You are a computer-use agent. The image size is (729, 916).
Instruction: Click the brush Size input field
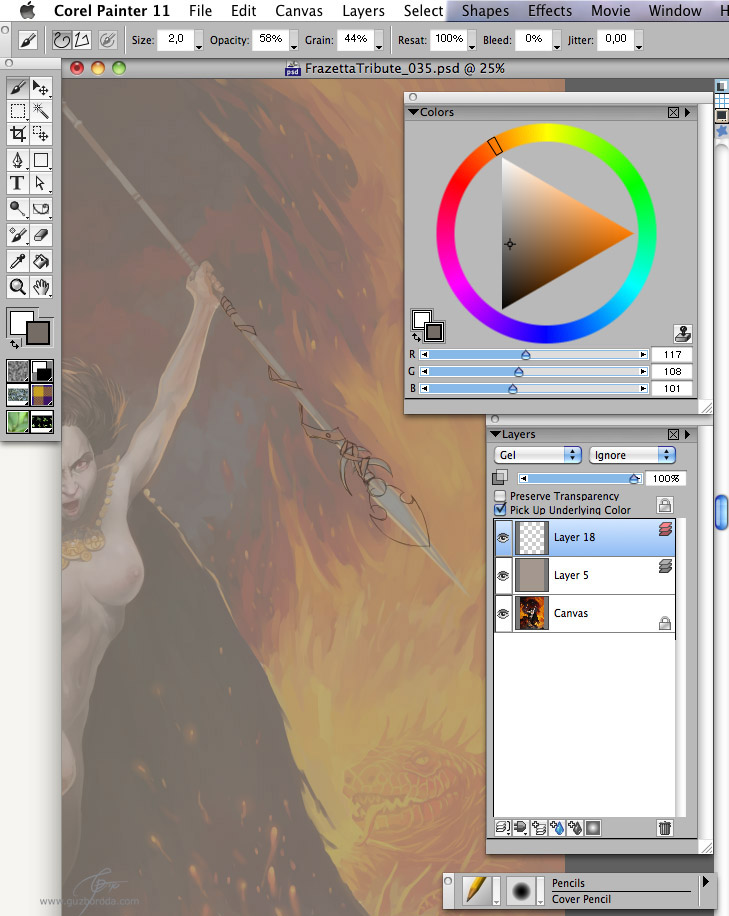[174, 40]
